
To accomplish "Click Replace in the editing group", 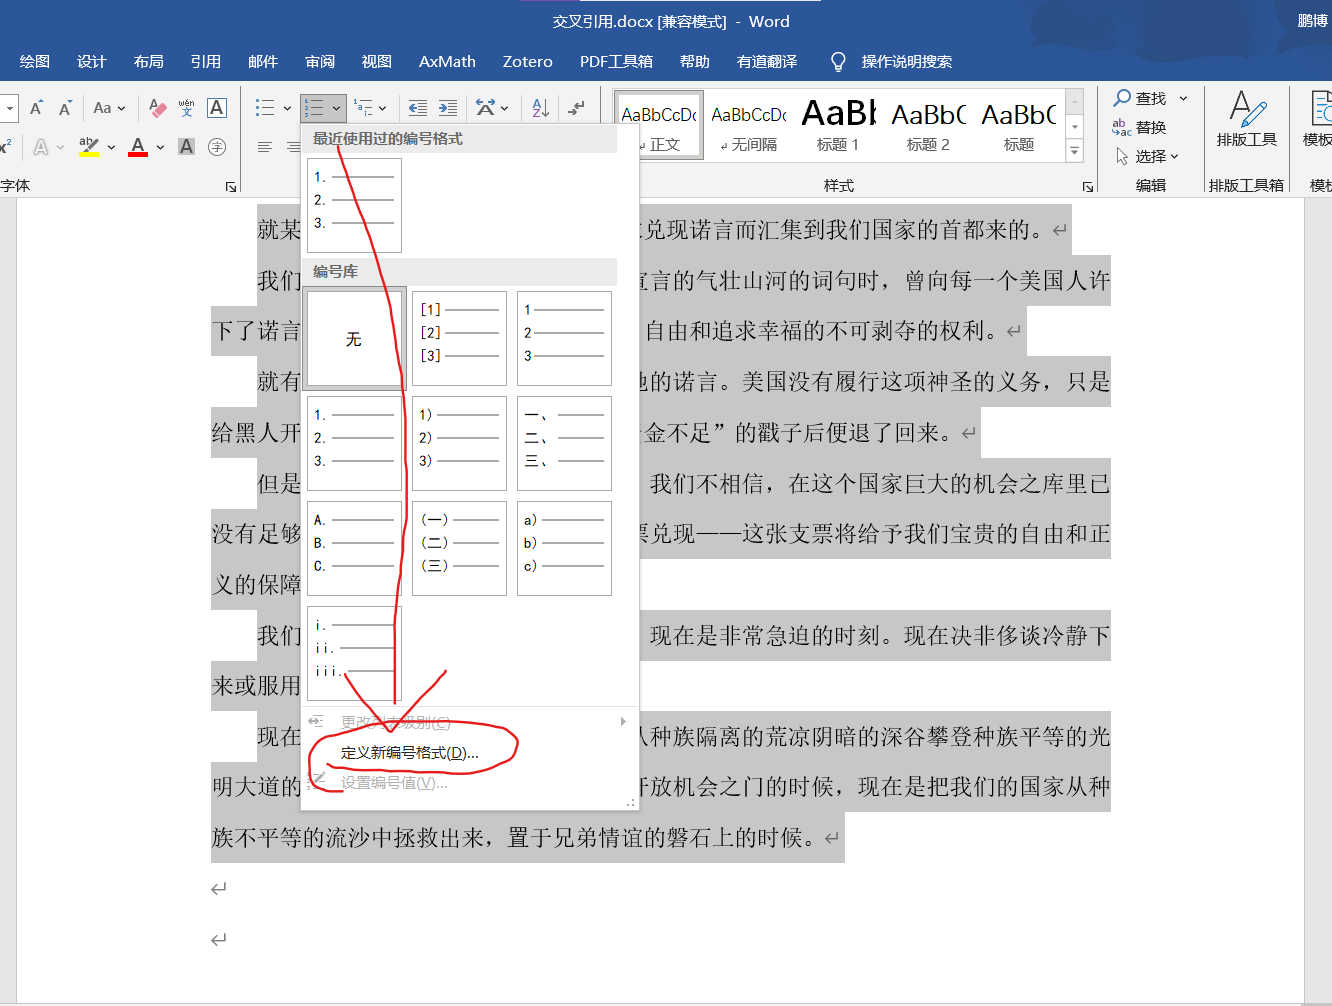I will (1140, 127).
